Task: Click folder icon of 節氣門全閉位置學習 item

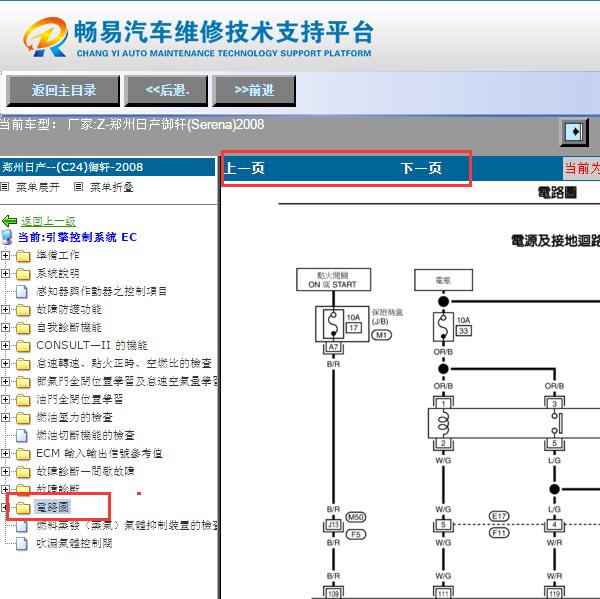Action: tap(23, 382)
